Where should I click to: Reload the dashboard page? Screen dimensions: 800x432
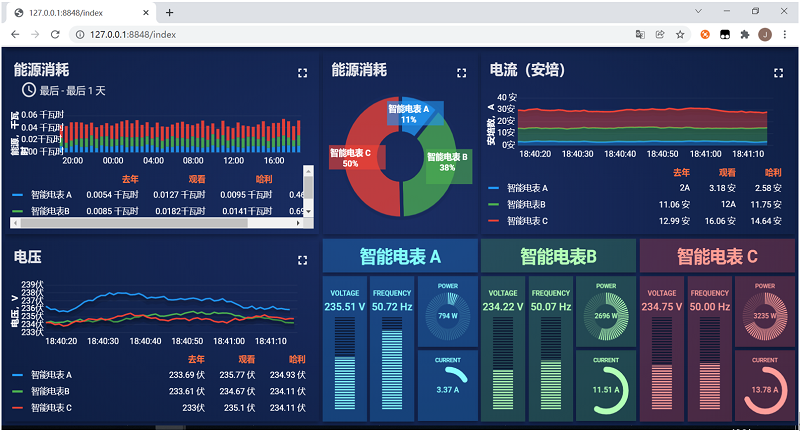57,34
